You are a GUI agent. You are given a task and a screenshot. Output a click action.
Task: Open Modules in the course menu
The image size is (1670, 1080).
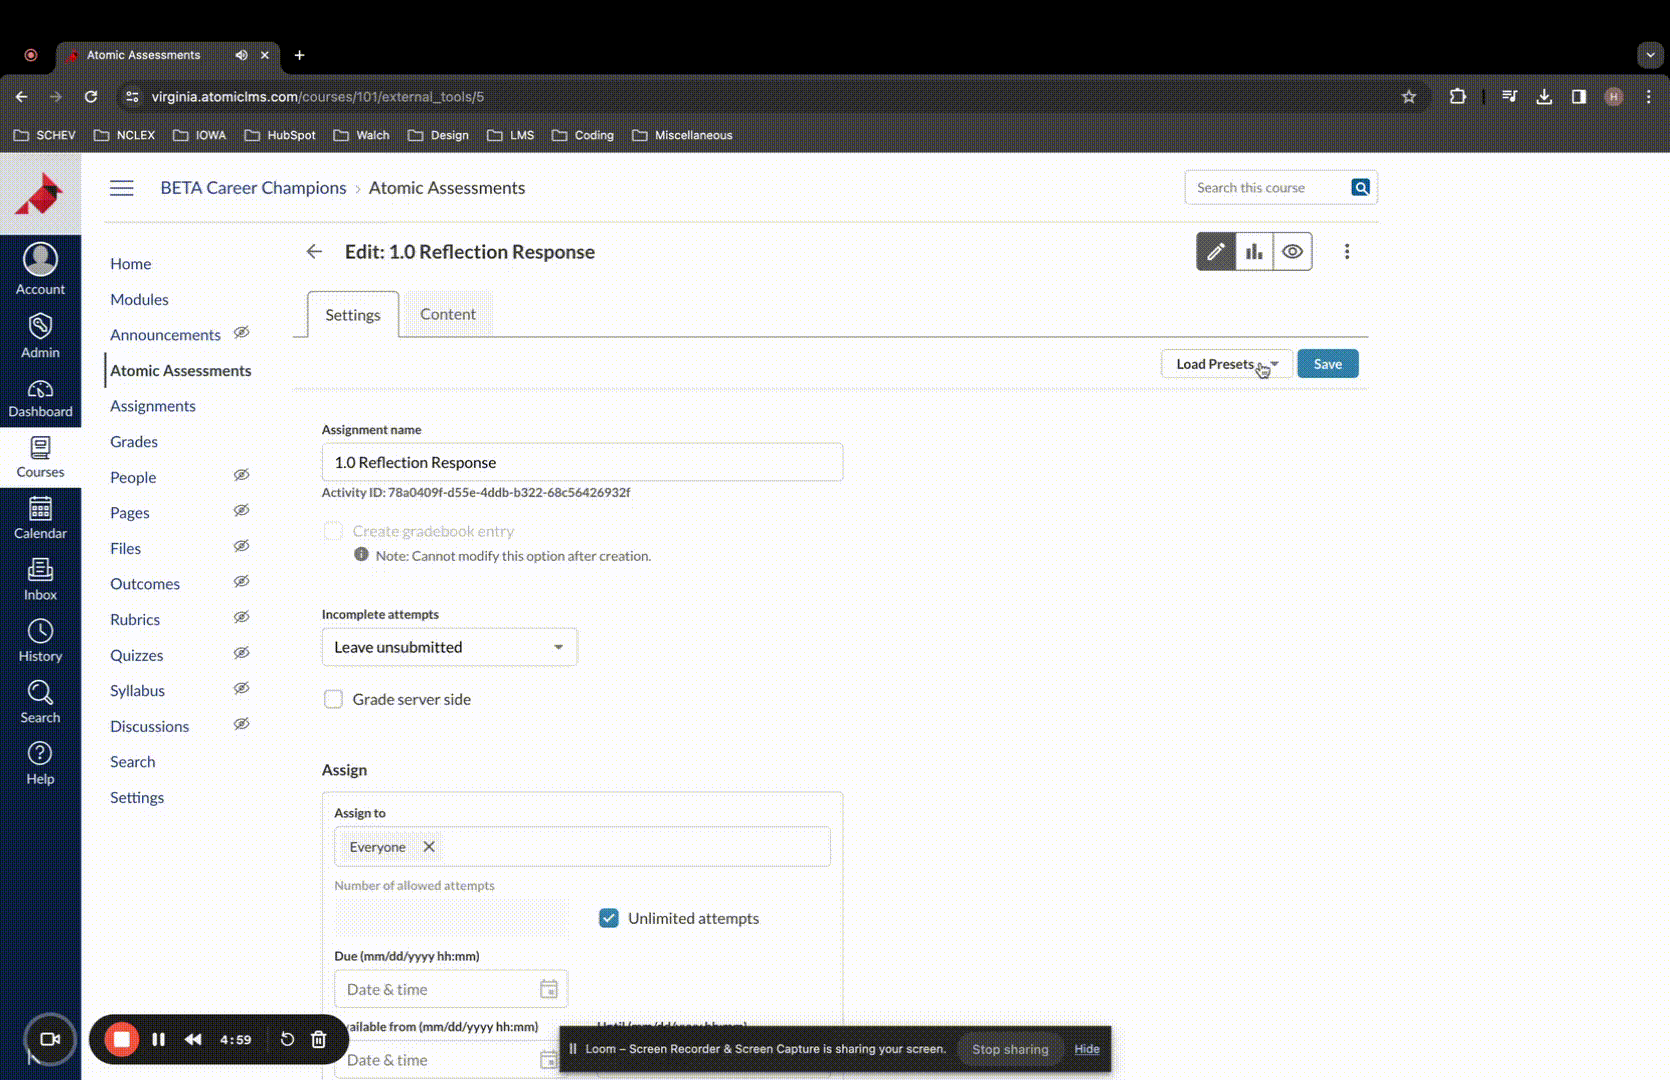click(139, 299)
